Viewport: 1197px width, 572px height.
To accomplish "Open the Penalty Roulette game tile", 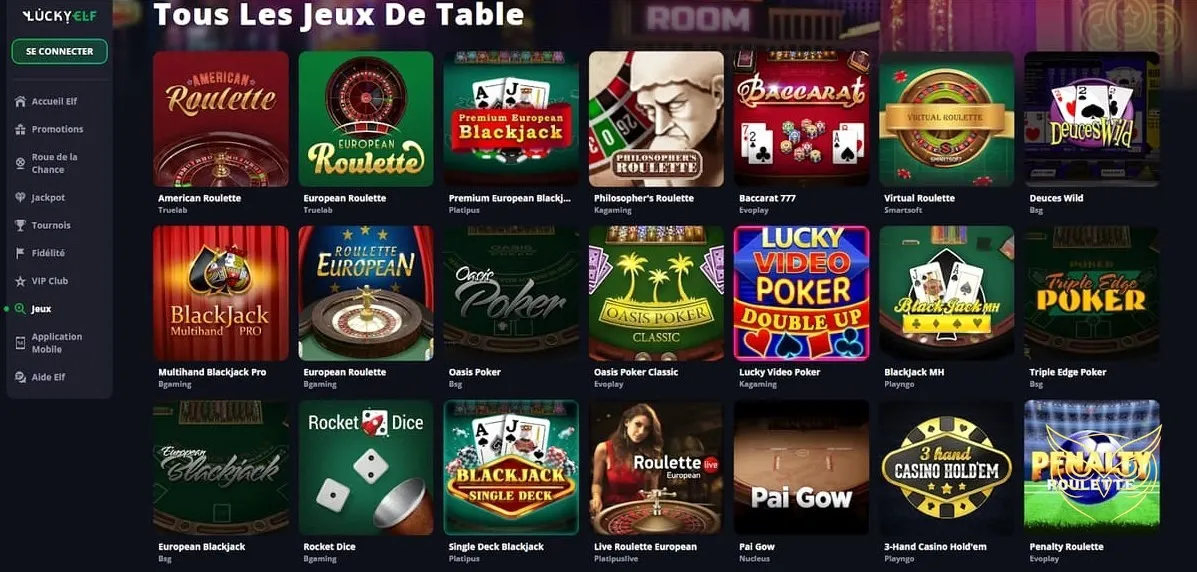I will click(1092, 467).
